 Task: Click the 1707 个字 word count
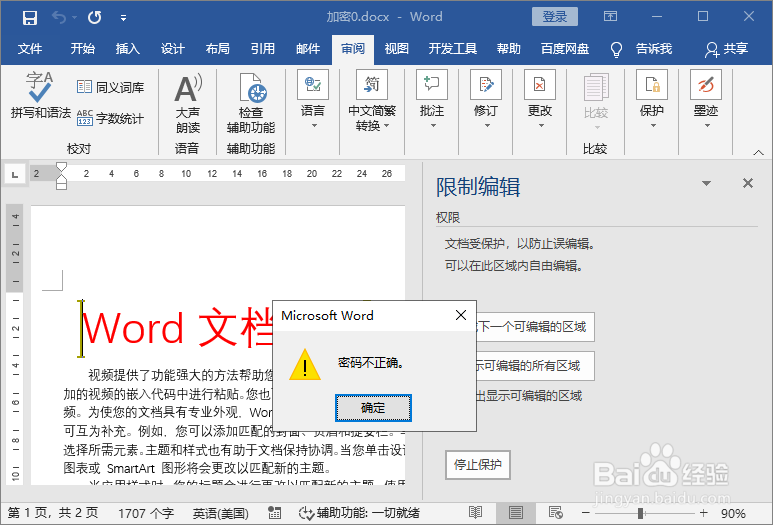pyautogui.click(x=146, y=514)
